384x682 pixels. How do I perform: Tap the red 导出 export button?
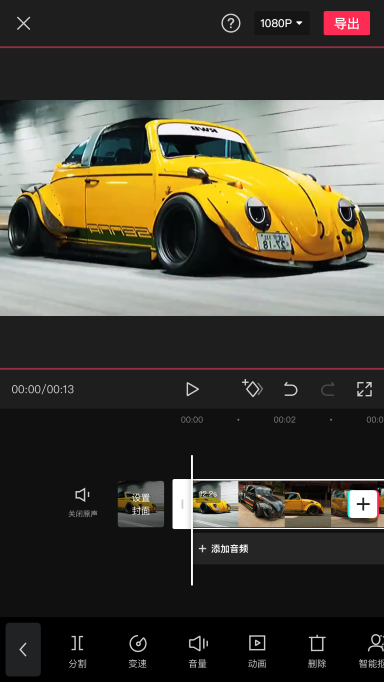click(x=347, y=23)
